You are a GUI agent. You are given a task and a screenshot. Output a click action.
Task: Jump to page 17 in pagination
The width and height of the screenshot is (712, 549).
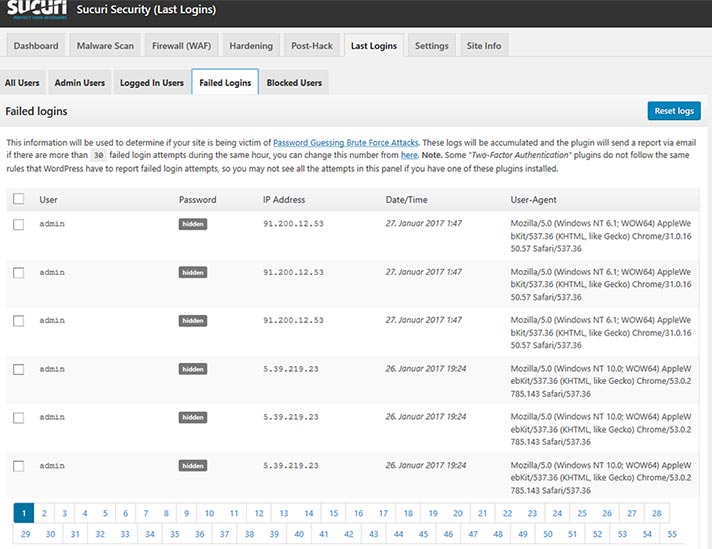[383, 514]
